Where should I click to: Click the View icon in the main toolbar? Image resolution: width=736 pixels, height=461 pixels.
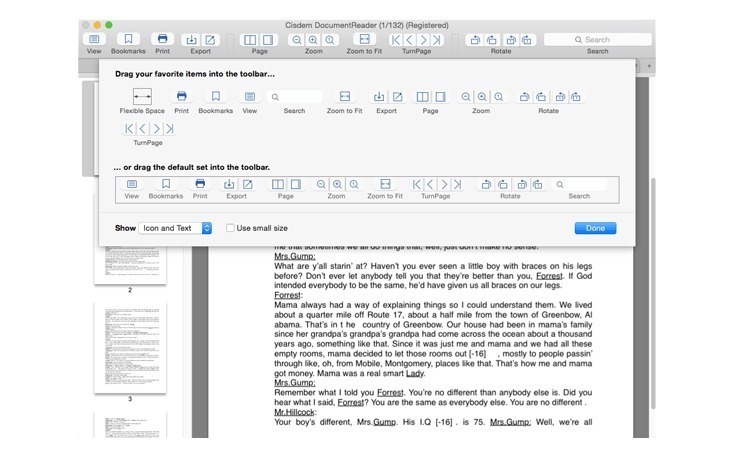click(x=94, y=39)
